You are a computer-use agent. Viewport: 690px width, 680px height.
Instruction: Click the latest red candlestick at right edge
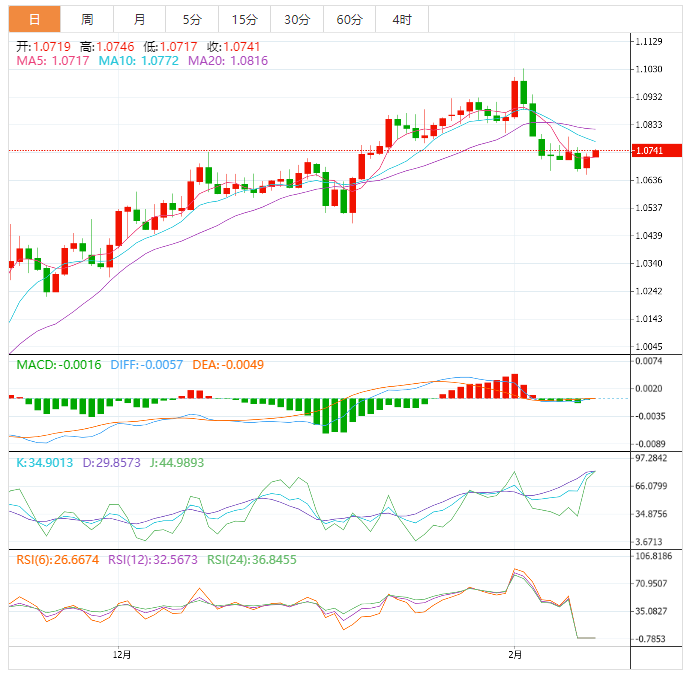tap(596, 154)
